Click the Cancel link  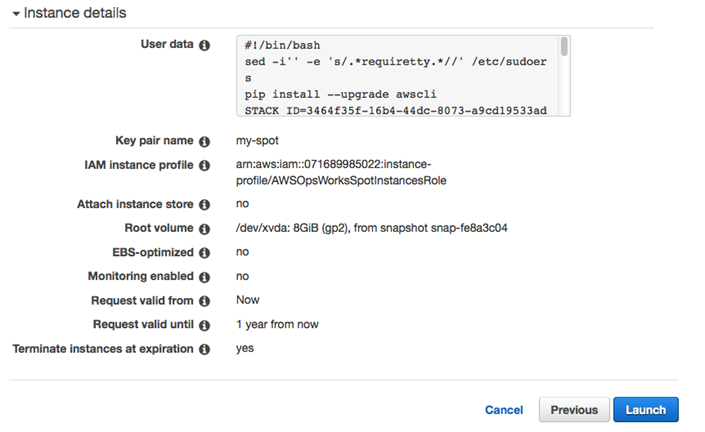[504, 410]
